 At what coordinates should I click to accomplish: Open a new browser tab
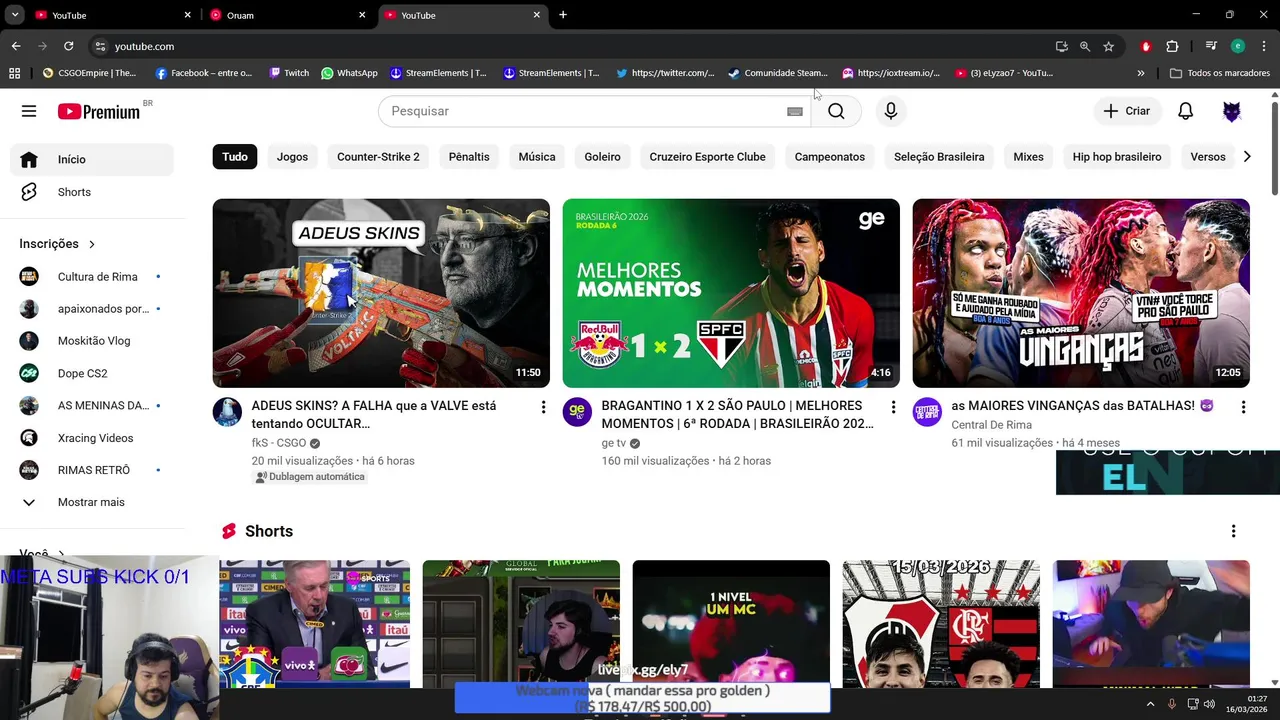563,15
